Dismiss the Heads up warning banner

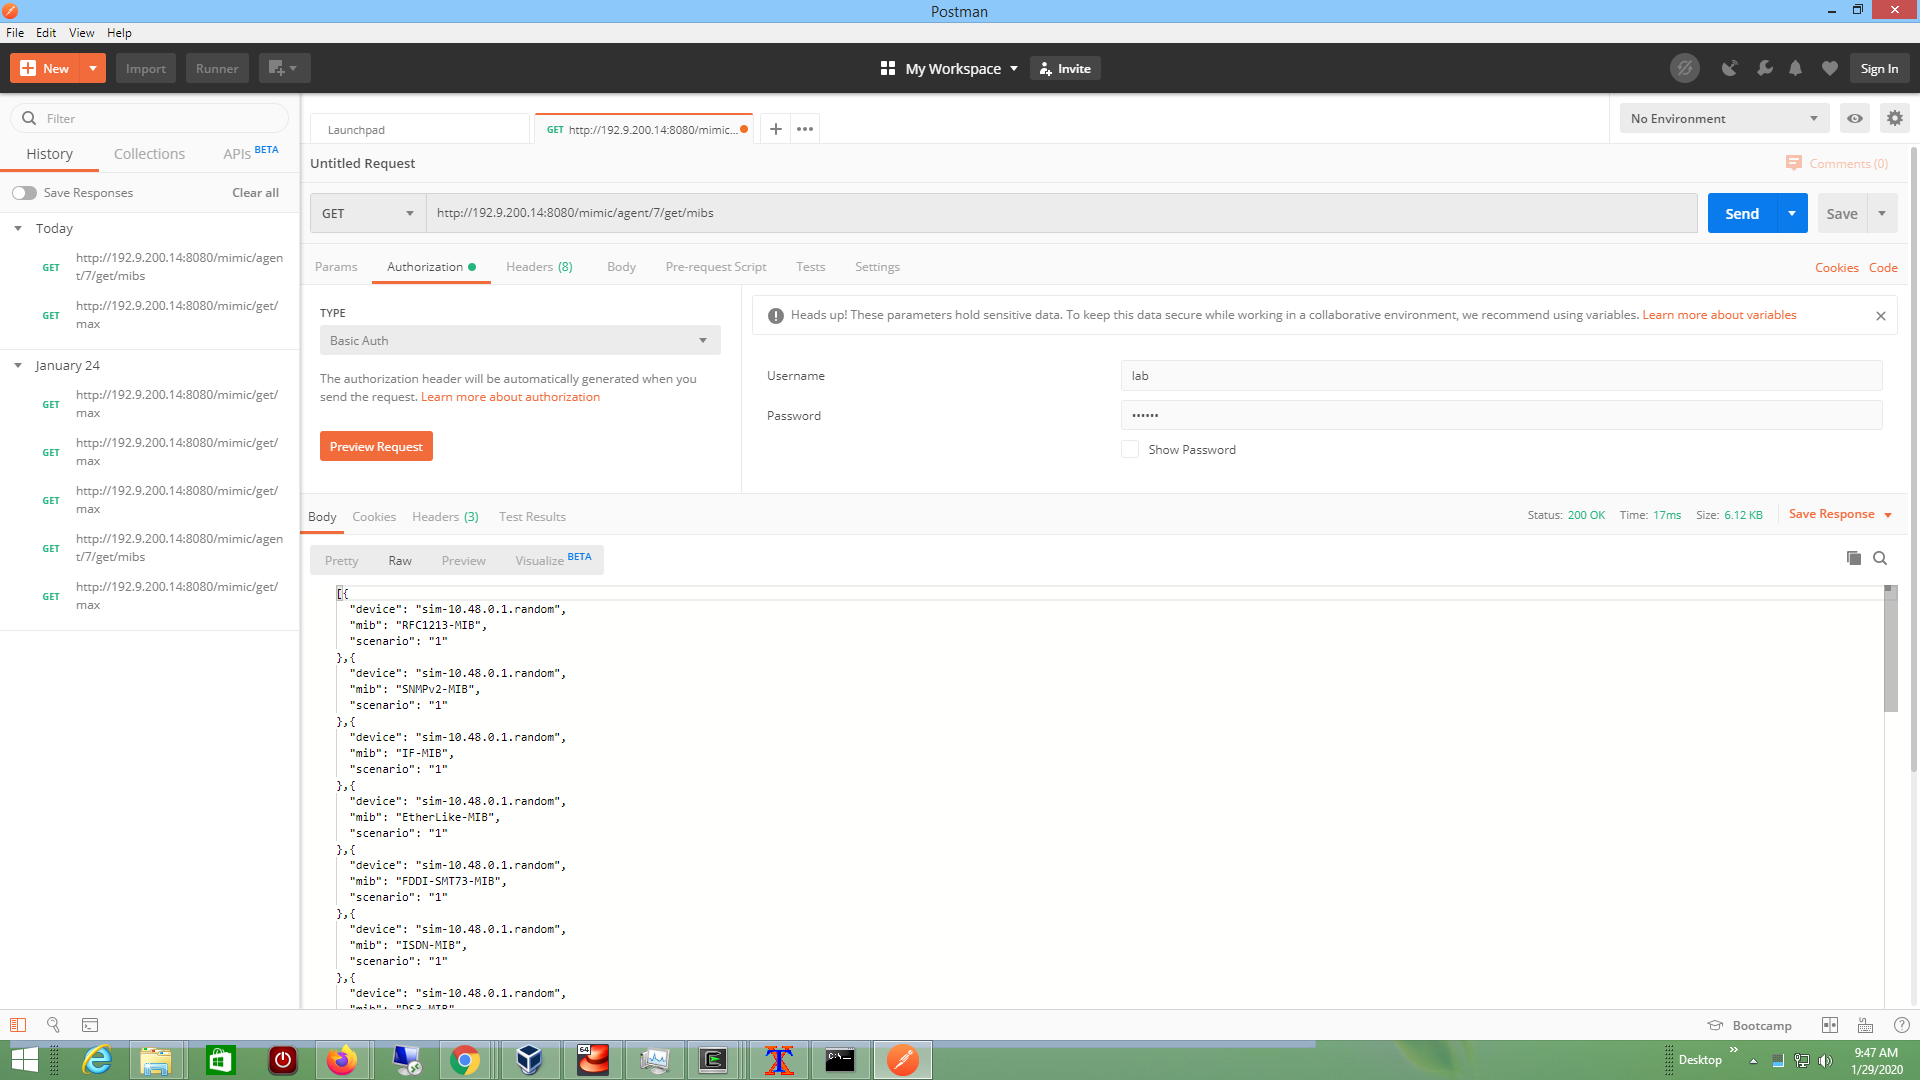[1880, 316]
